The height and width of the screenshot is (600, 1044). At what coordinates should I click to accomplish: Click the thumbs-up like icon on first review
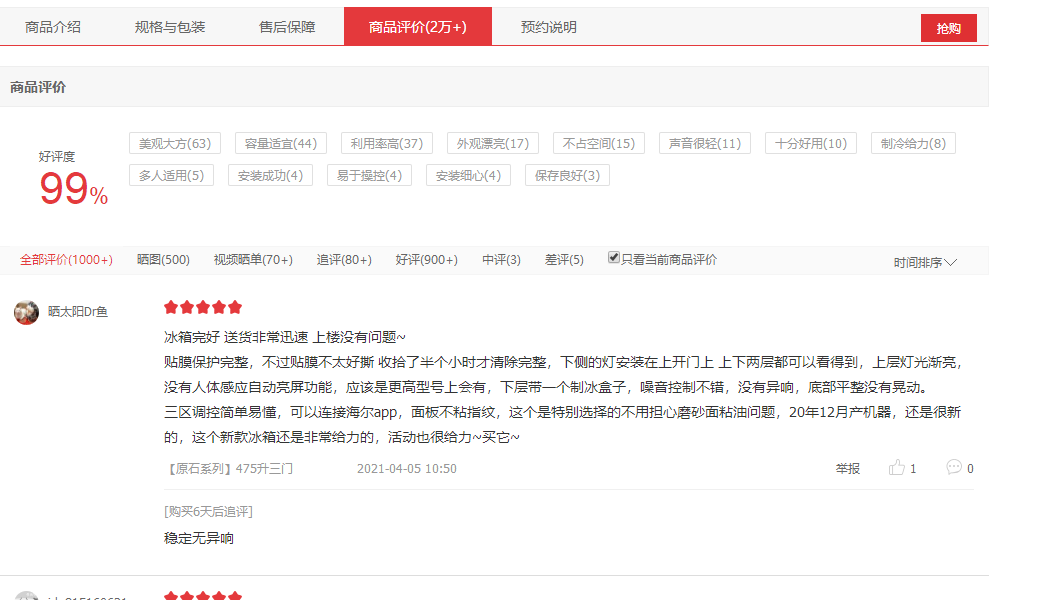[896, 467]
